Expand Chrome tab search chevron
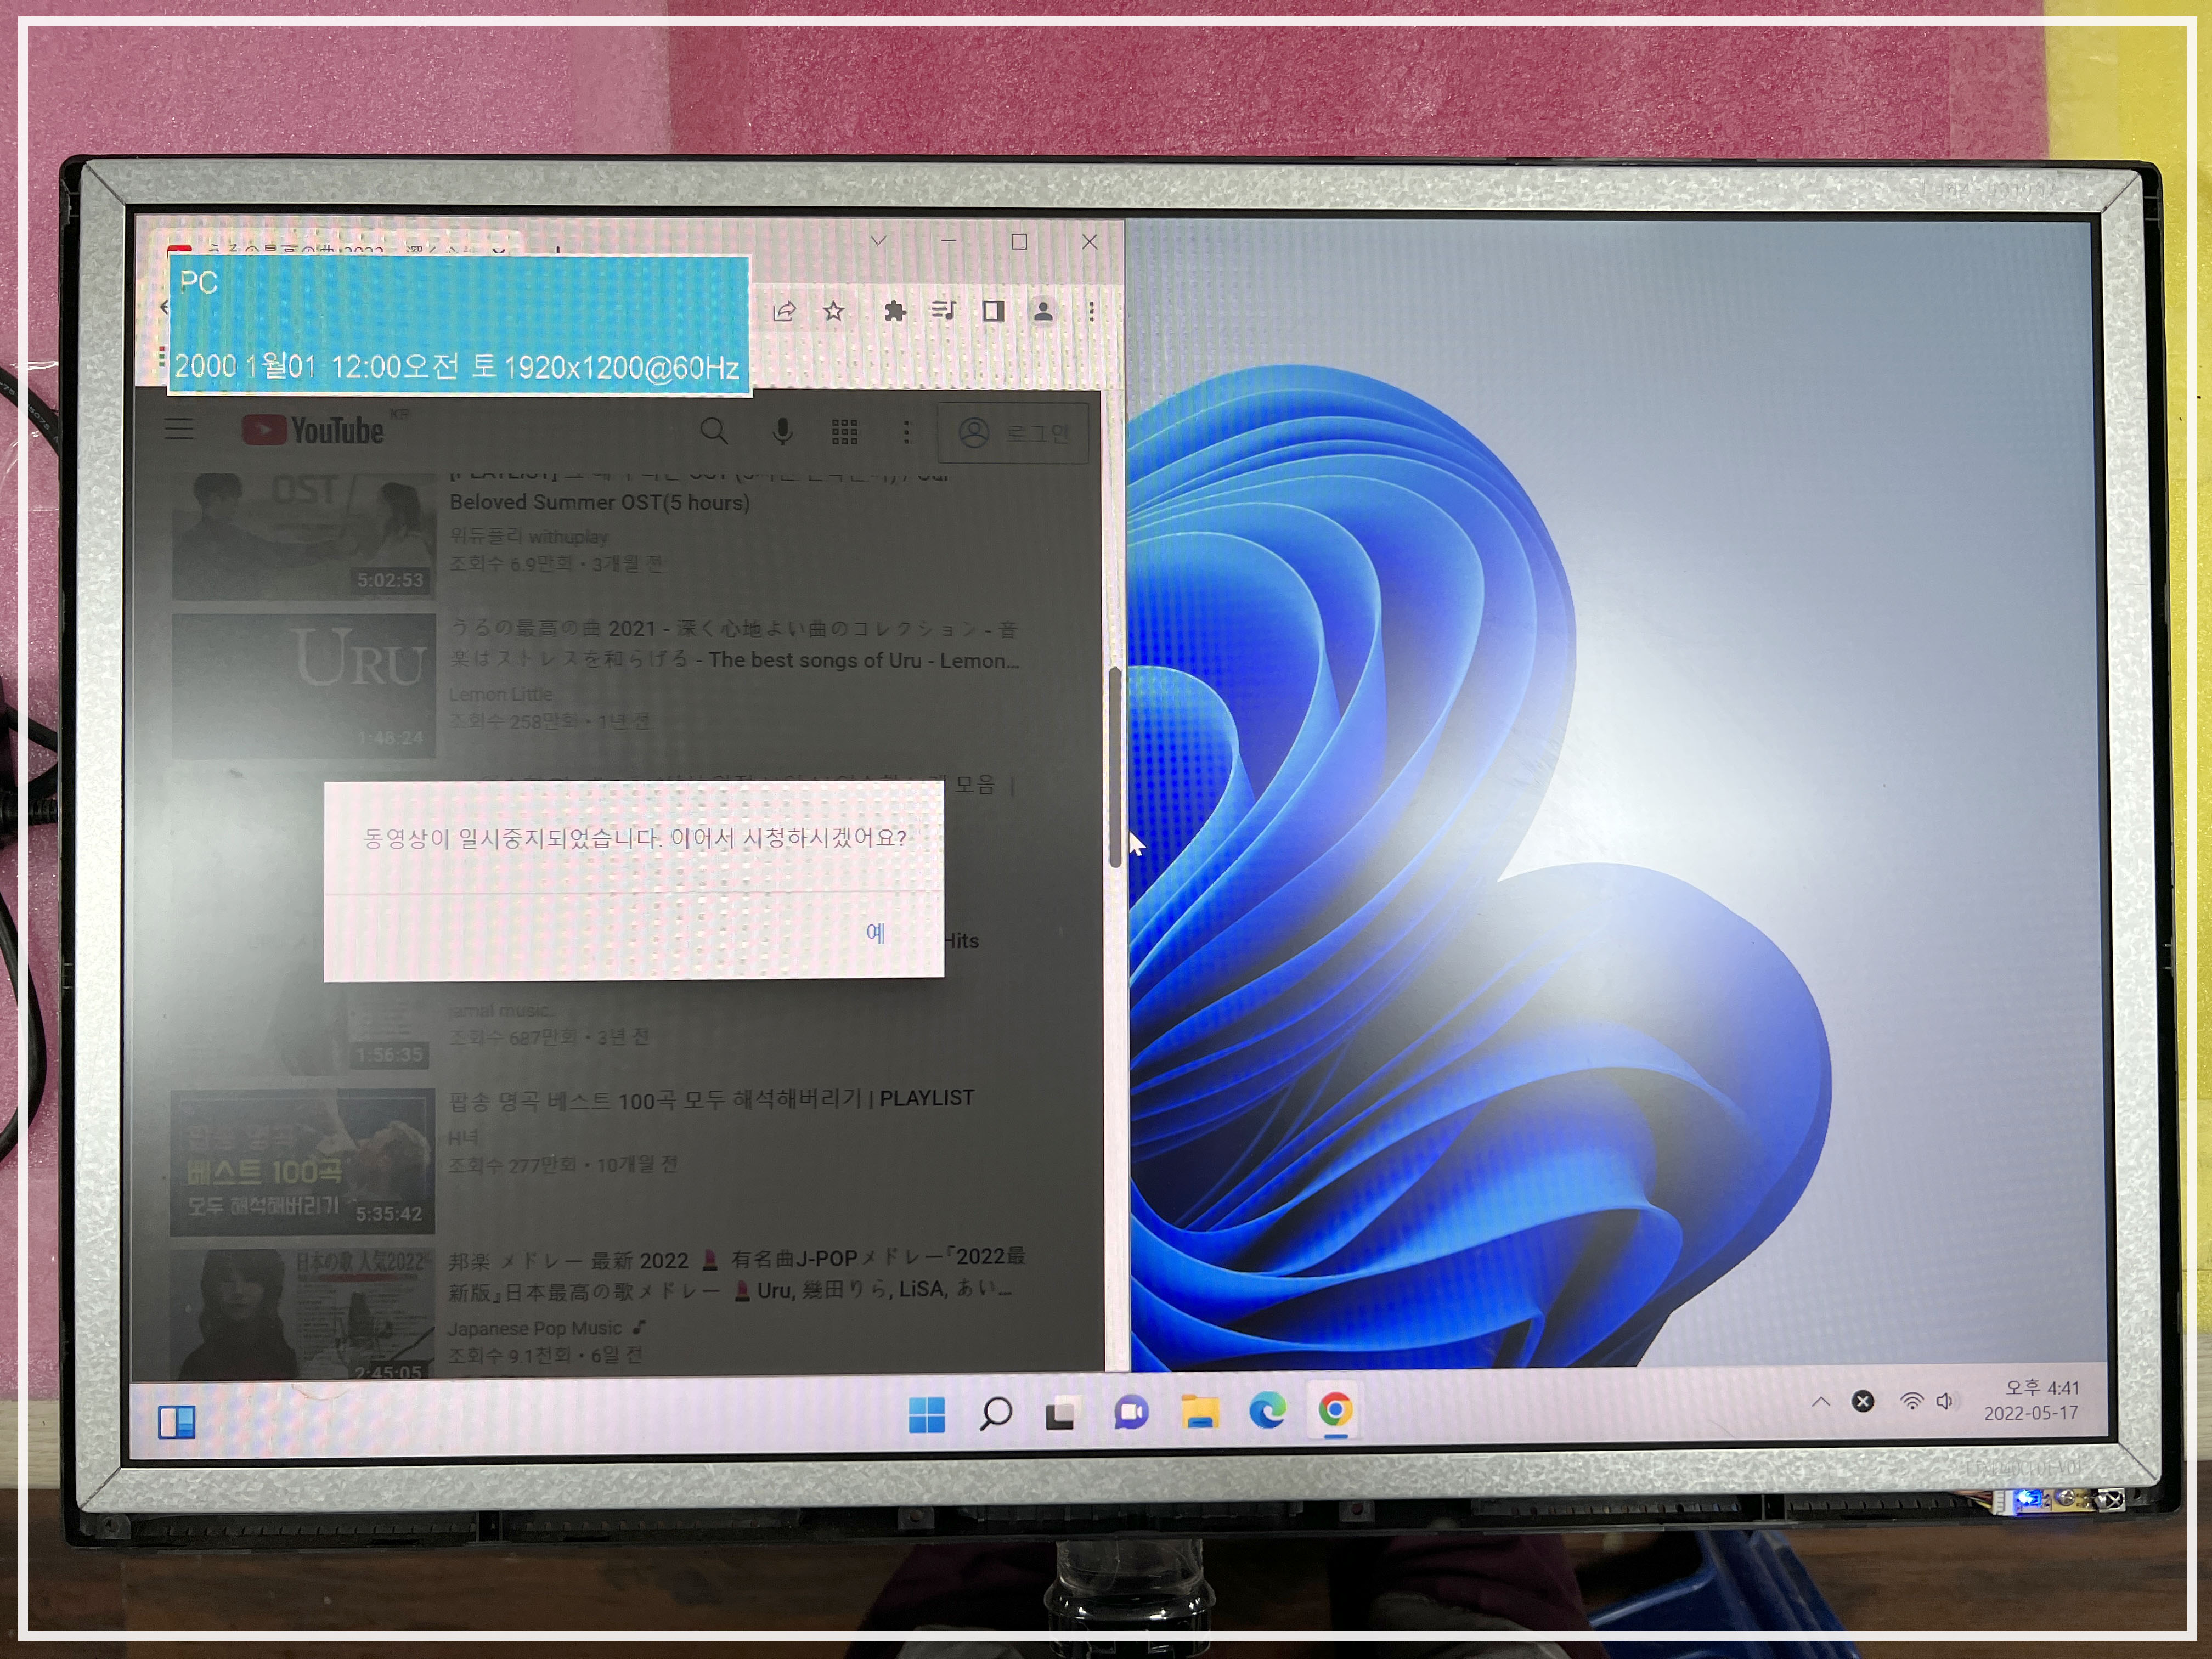The image size is (2212, 1659). pyautogui.click(x=879, y=241)
